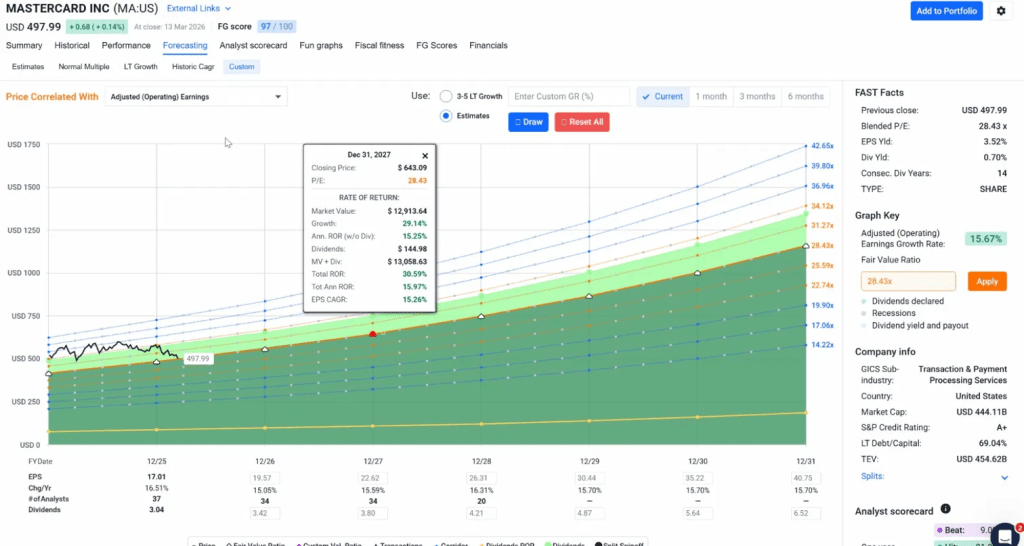Click the 15.67% earnings growth rate swatch
The image size is (1024, 546).
pyautogui.click(x=985, y=239)
